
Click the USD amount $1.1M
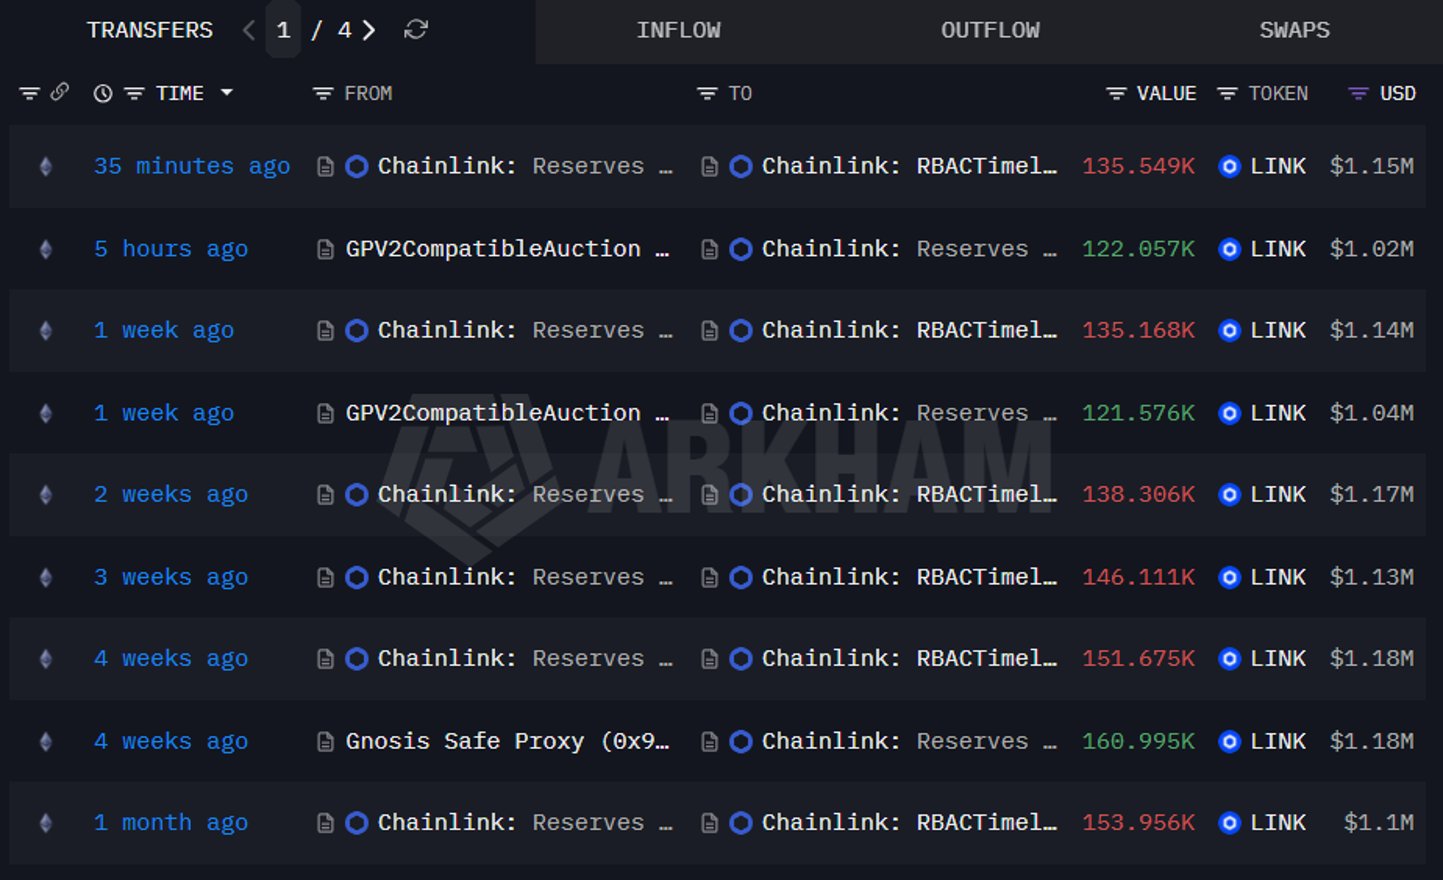pyautogui.click(x=1379, y=822)
